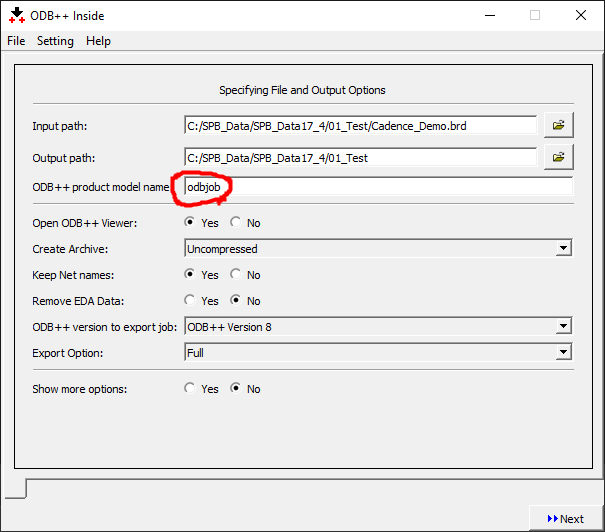This screenshot has width=605, height=532.
Task: Browse for the Output path folder
Action: click(558, 157)
